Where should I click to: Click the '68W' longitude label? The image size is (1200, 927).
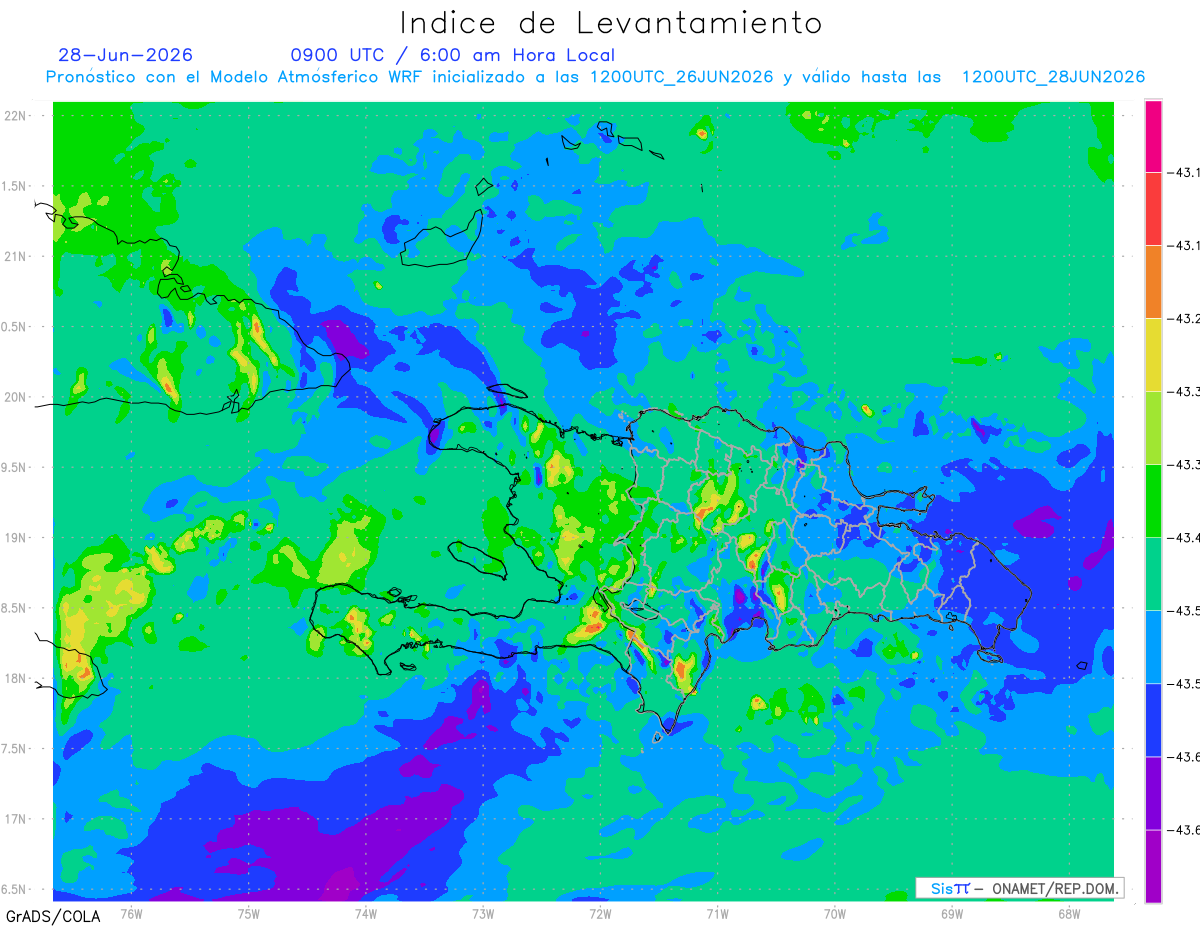tap(1069, 913)
